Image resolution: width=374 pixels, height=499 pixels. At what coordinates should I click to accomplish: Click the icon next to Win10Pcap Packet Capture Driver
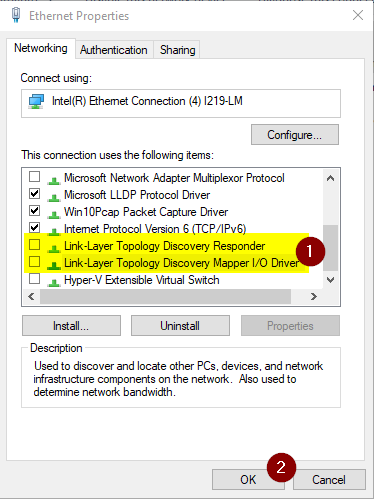[54, 214]
